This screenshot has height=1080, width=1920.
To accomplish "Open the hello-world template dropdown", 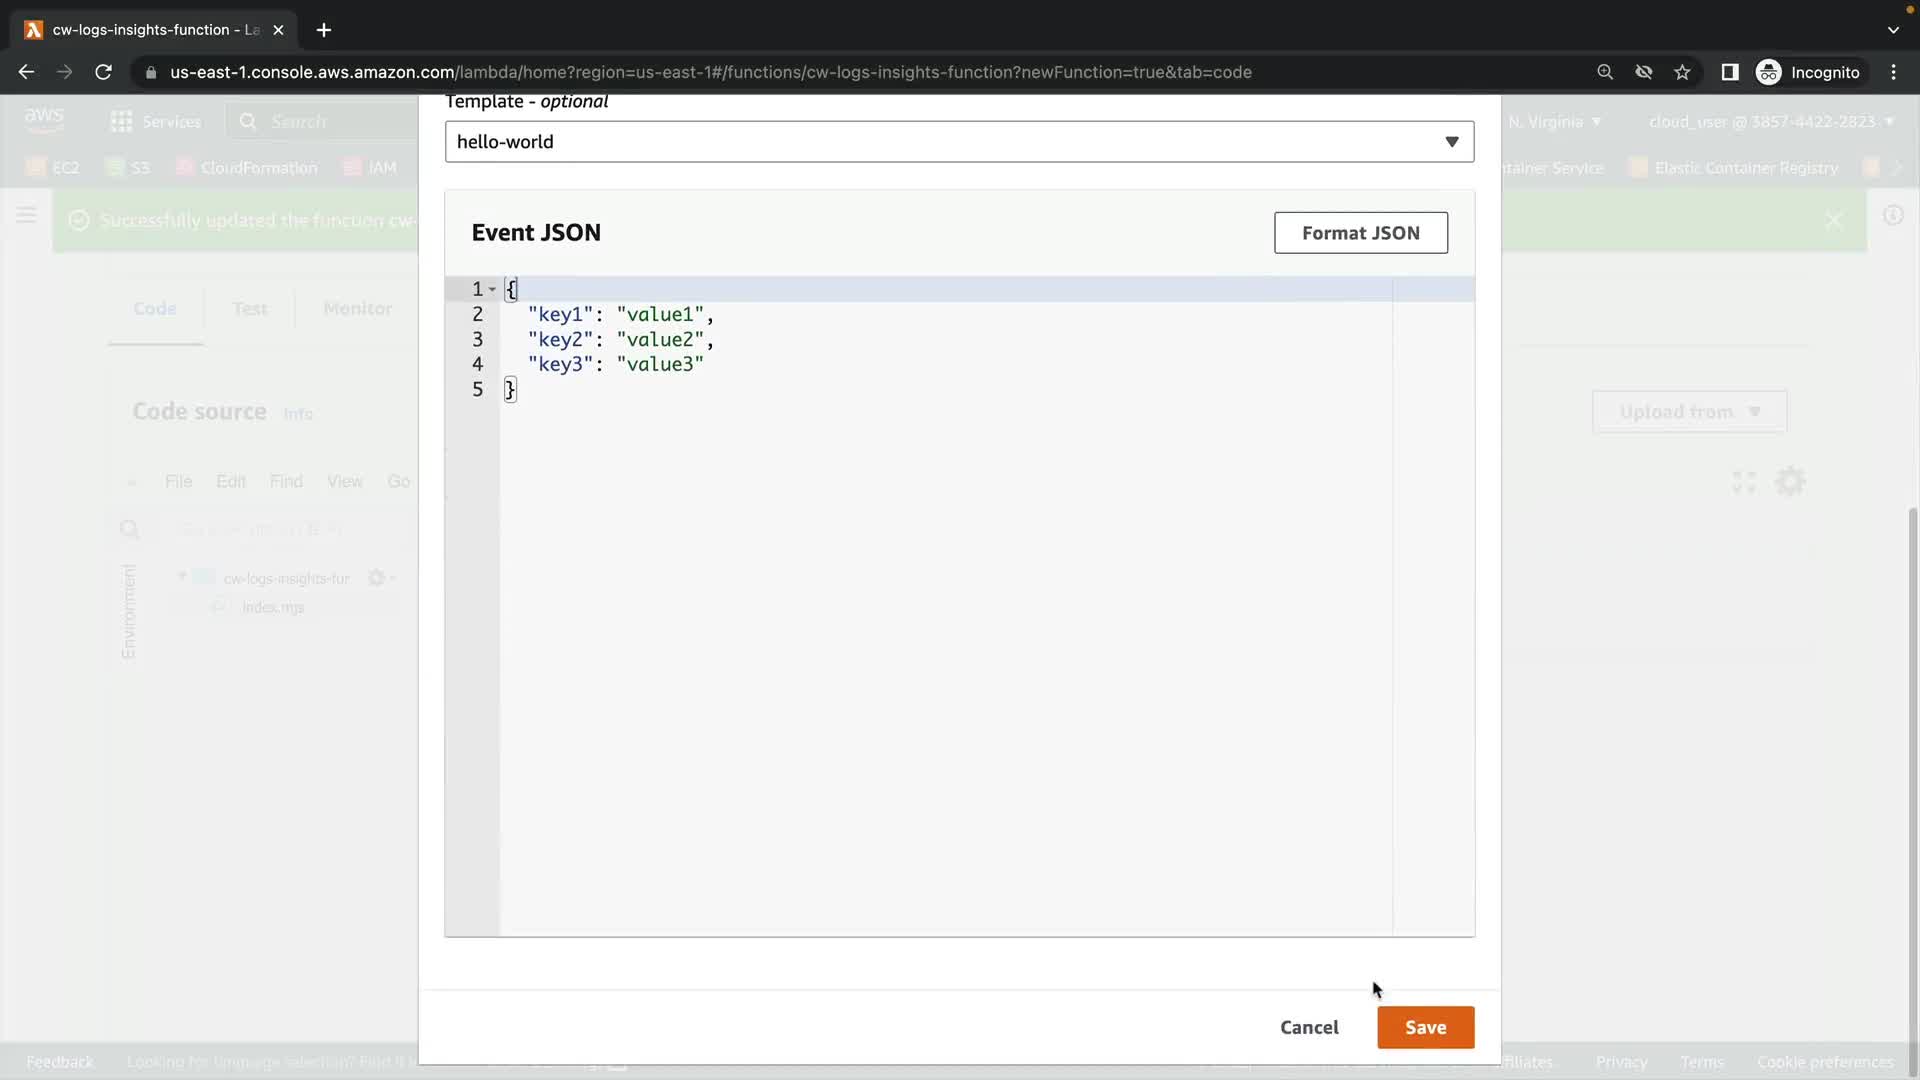I will point(959,142).
